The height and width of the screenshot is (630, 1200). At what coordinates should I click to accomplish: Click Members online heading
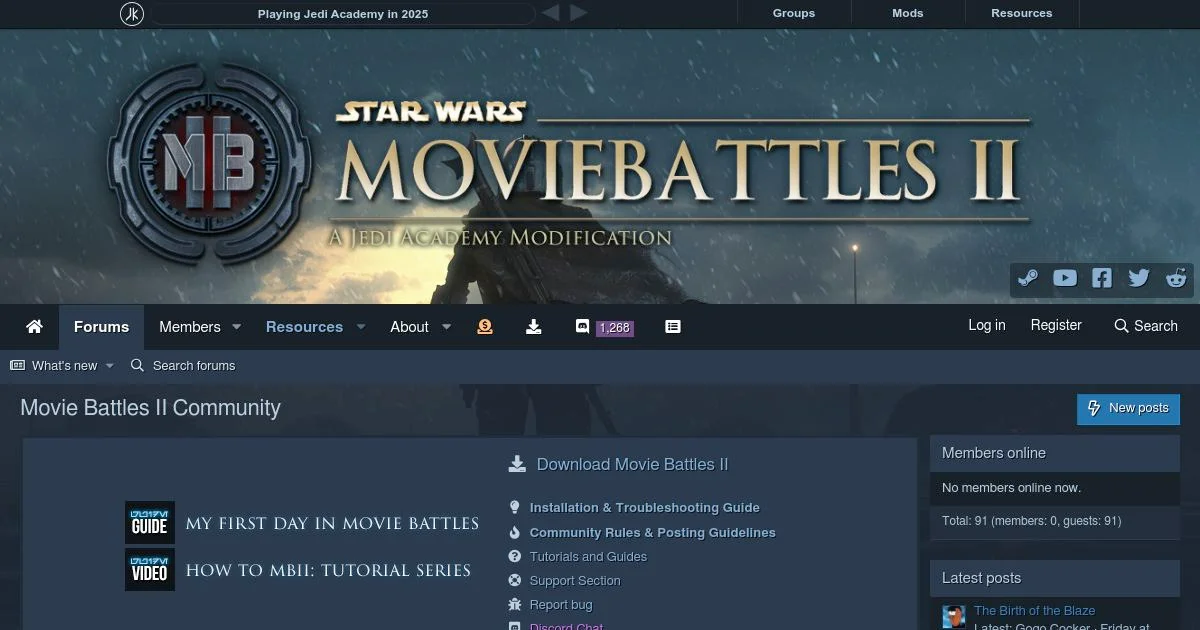click(x=994, y=453)
